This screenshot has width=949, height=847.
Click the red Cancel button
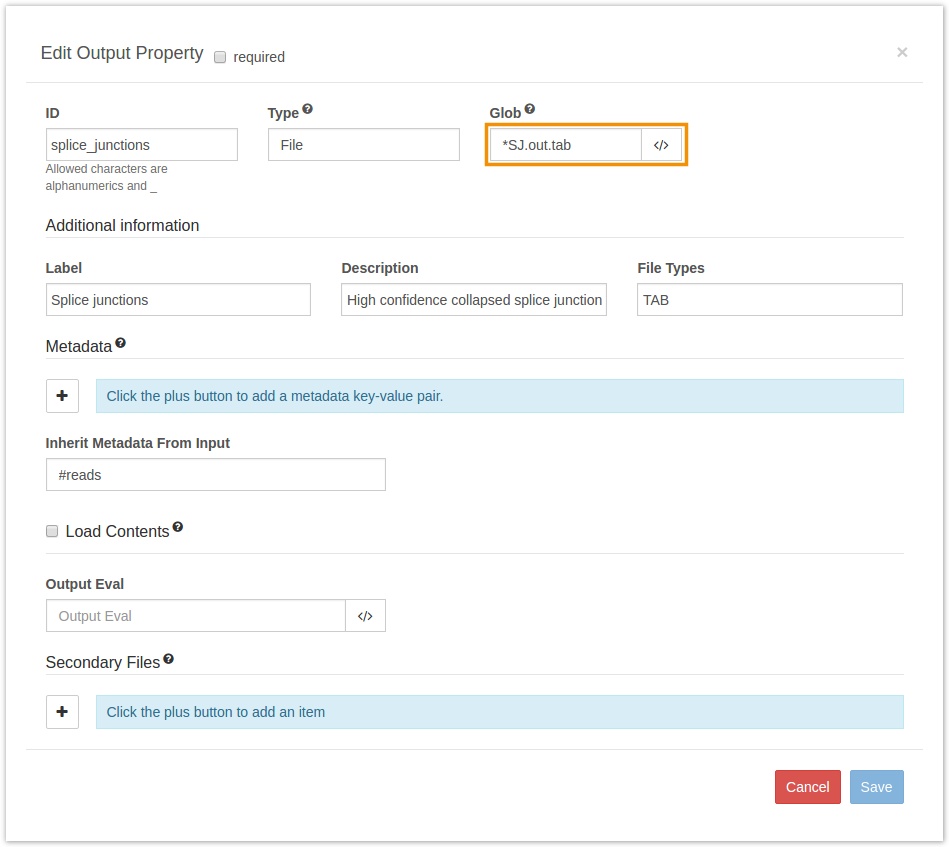tap(807, 787)
